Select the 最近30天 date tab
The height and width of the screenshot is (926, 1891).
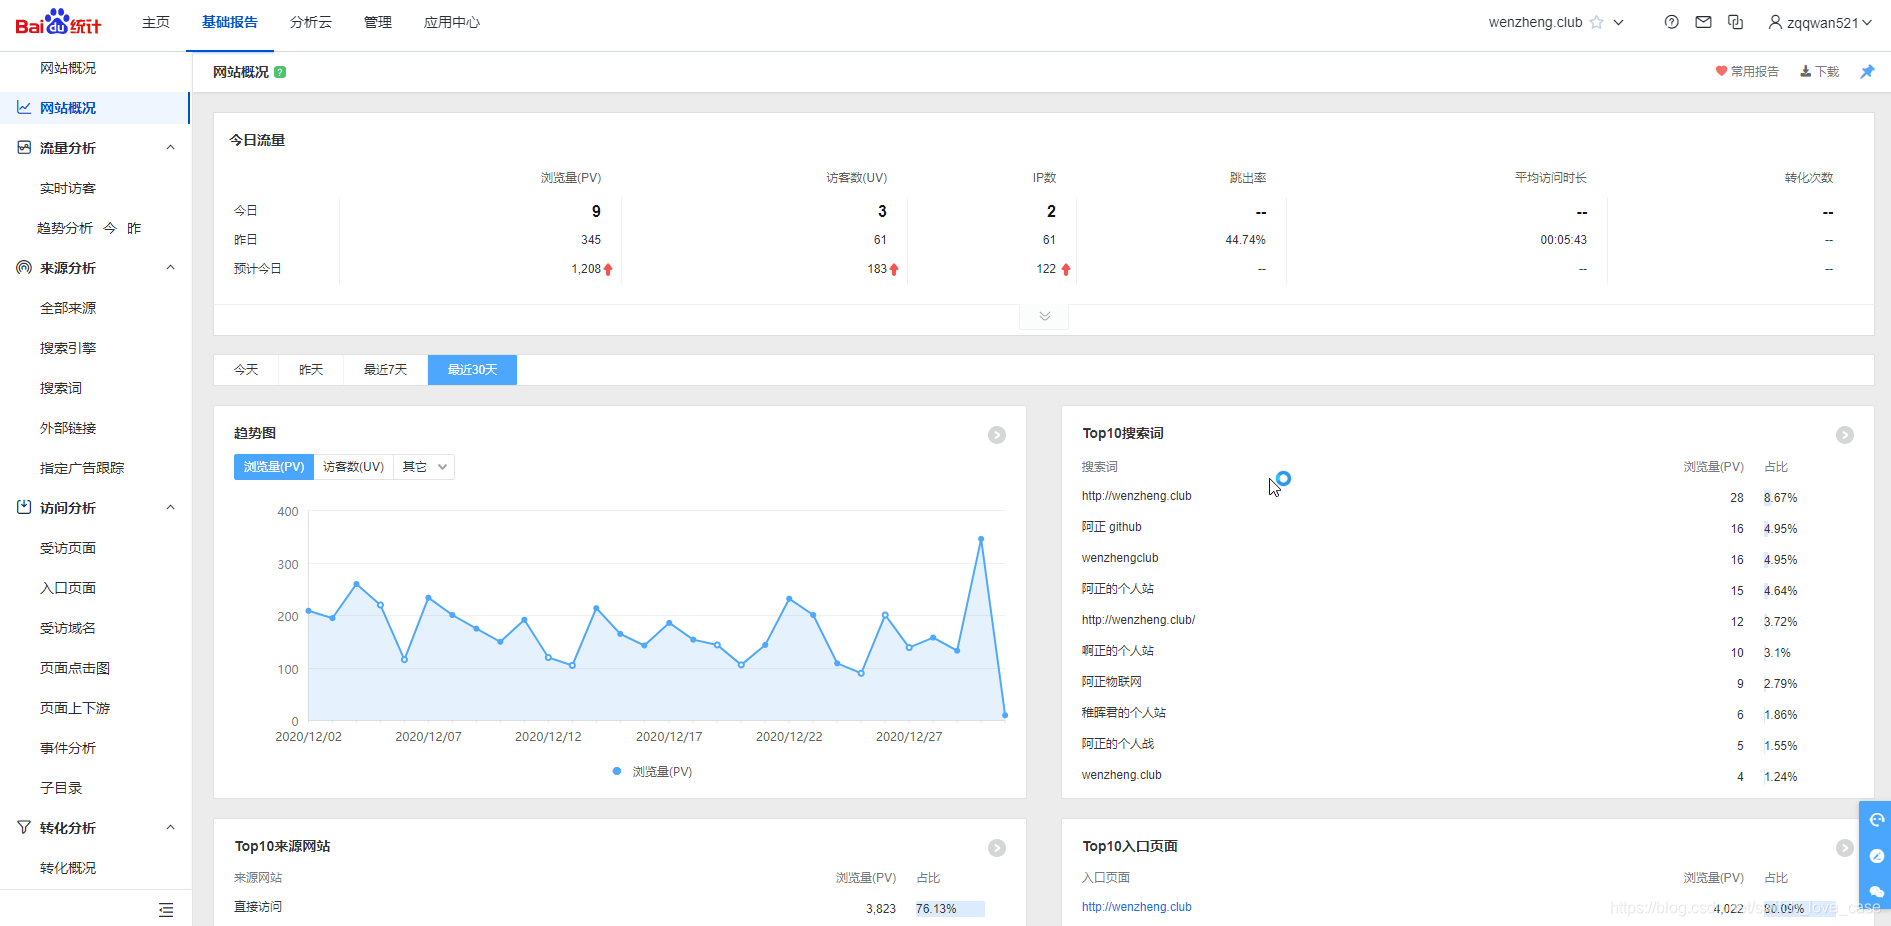[x=472, y=370]
